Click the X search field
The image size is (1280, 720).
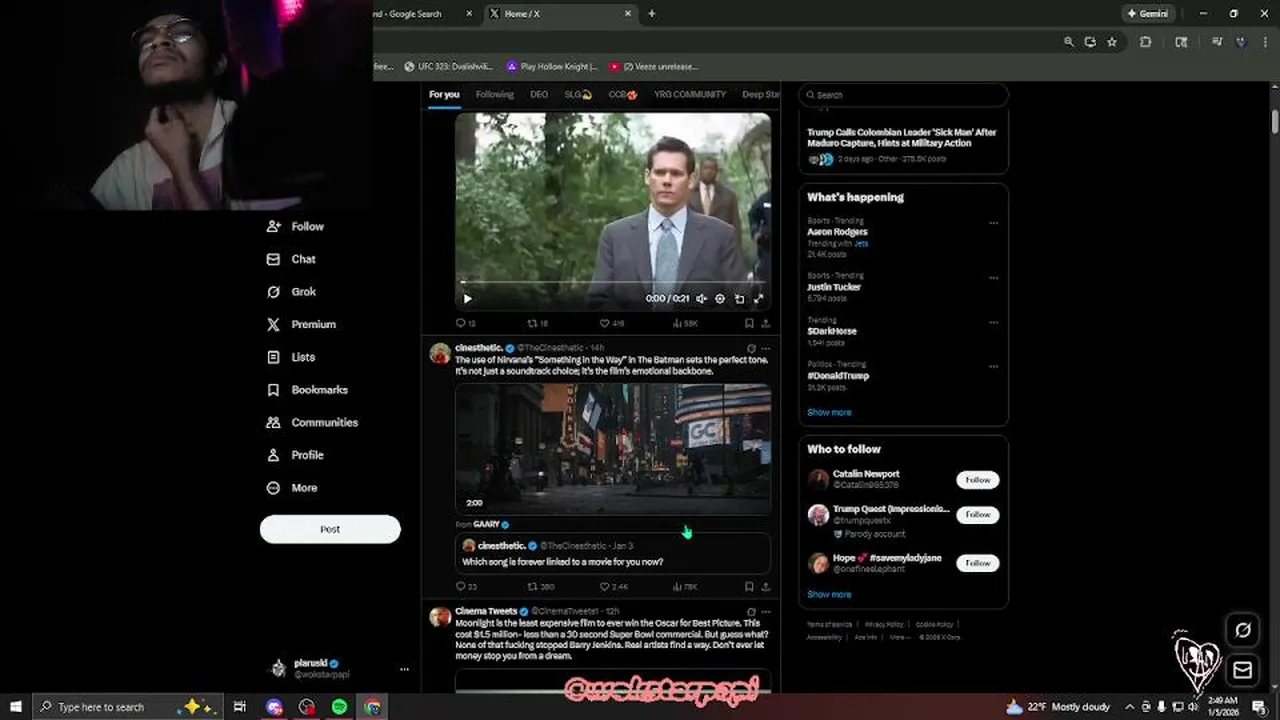pyautogui.click(x=903, y=95)
